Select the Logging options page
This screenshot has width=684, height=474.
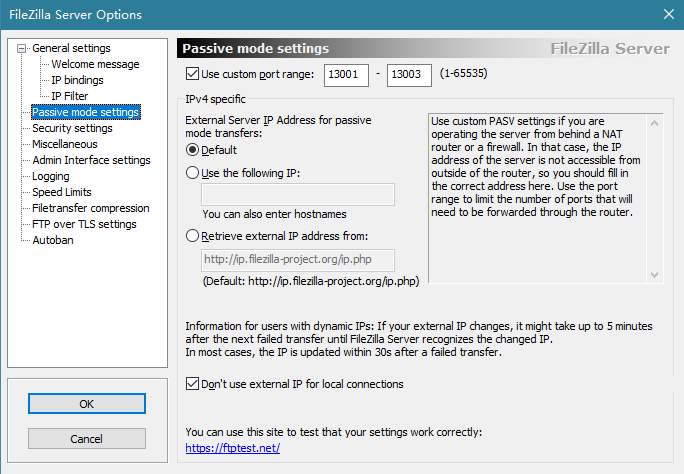click(x=51, y=176)
